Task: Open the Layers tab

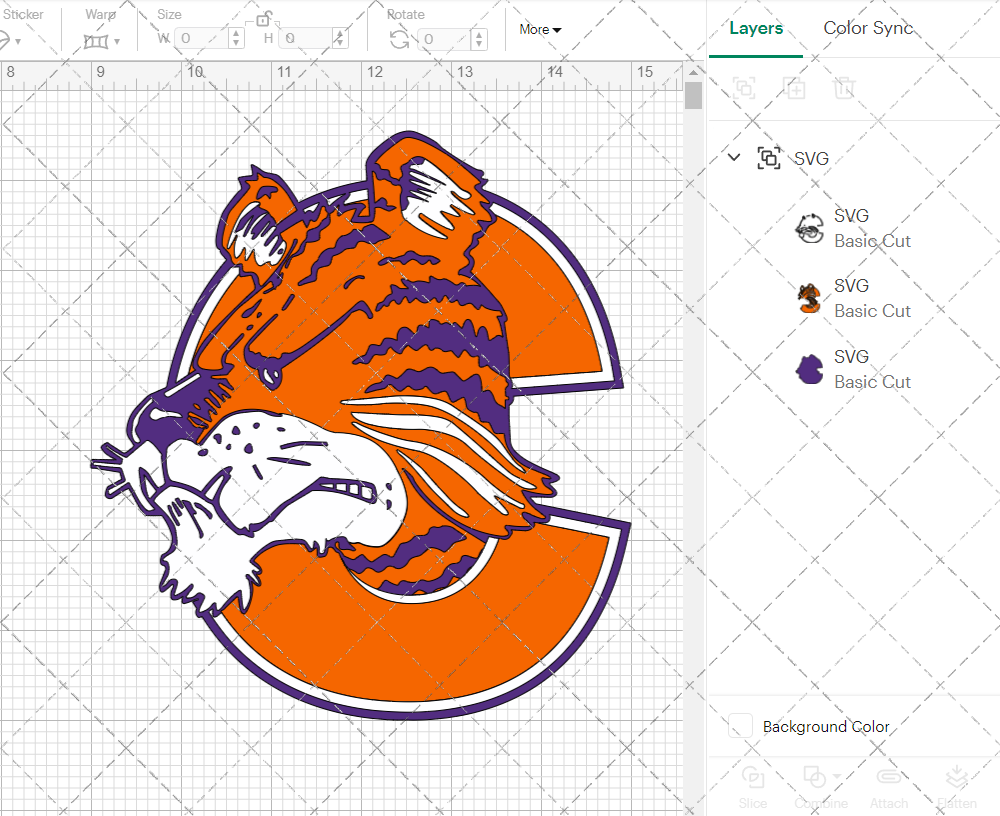Action: point(756,28)
